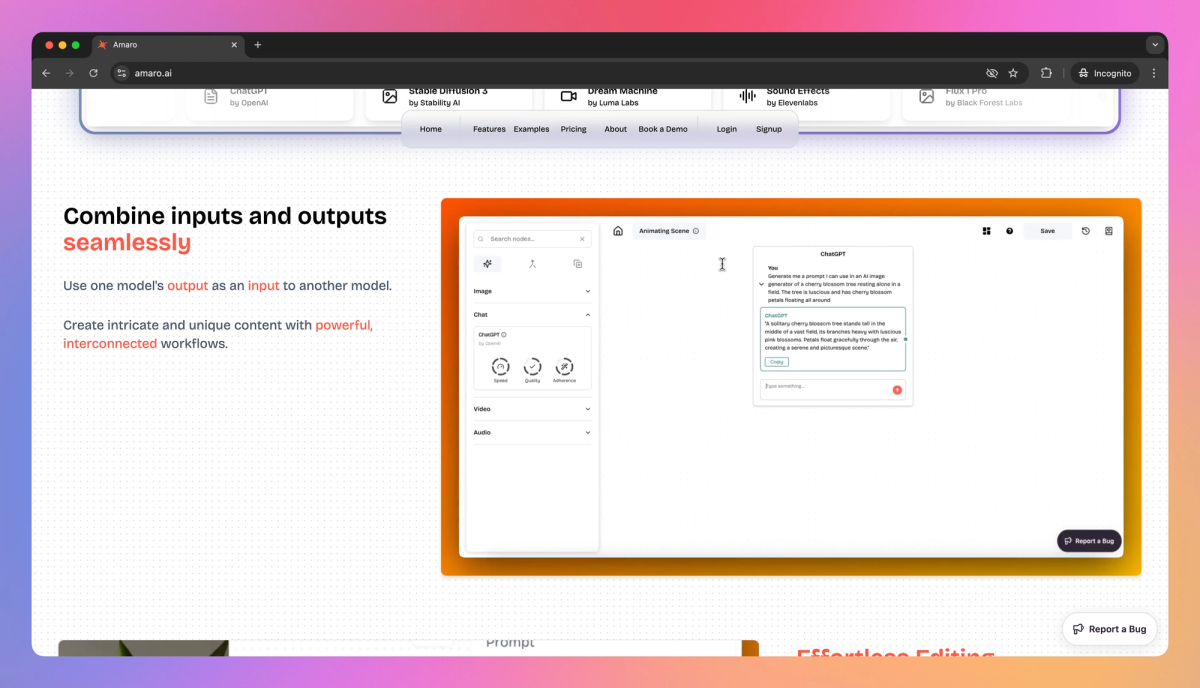Open the Chrome three-dot menu
This screenshot has width=1200, height=688.
point(1154,73)
